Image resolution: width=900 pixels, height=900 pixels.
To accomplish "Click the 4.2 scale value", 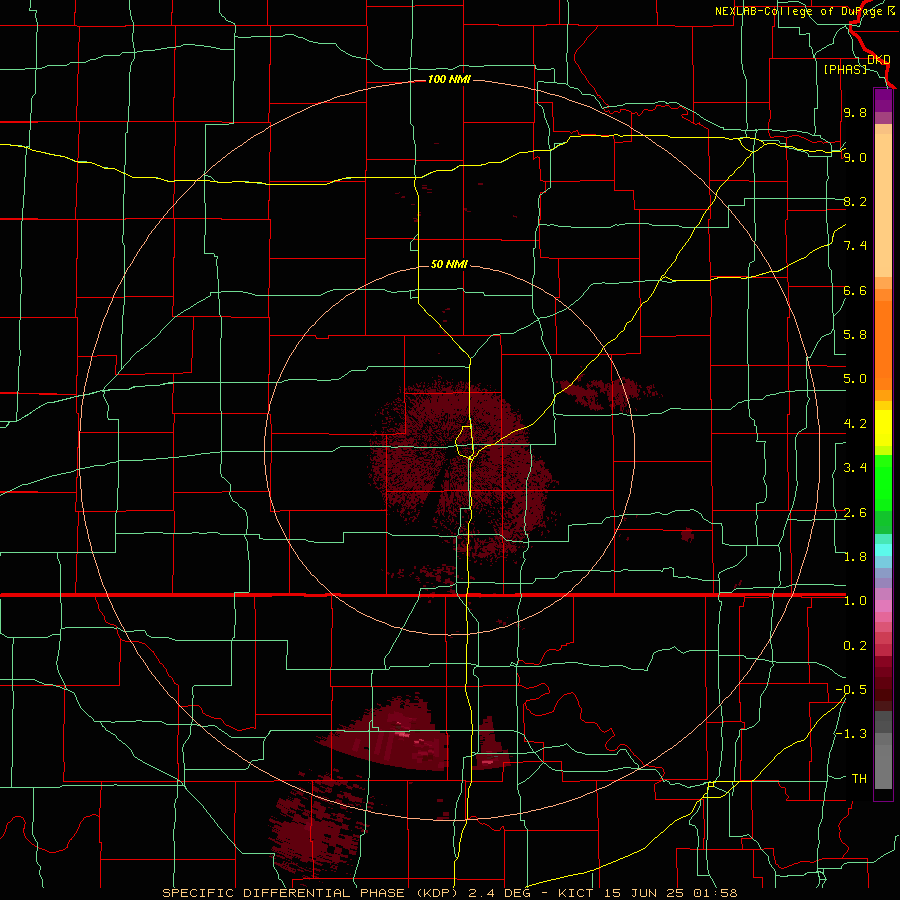I will 855,424.
